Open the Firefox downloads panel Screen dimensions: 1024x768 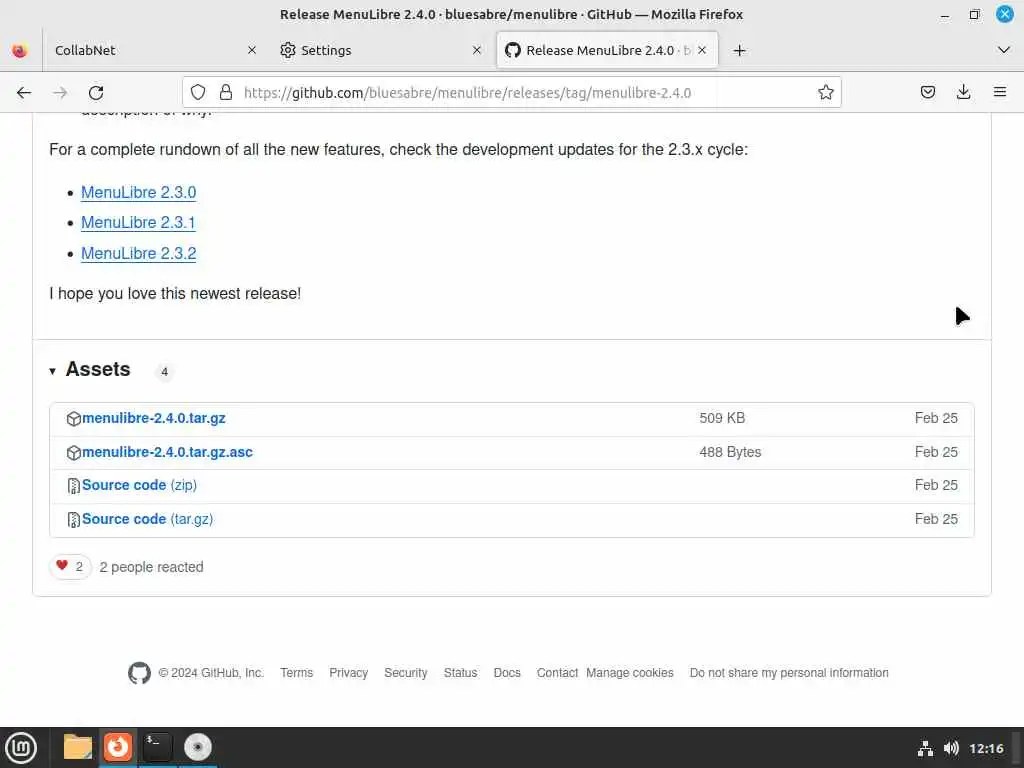click(963, 93)
